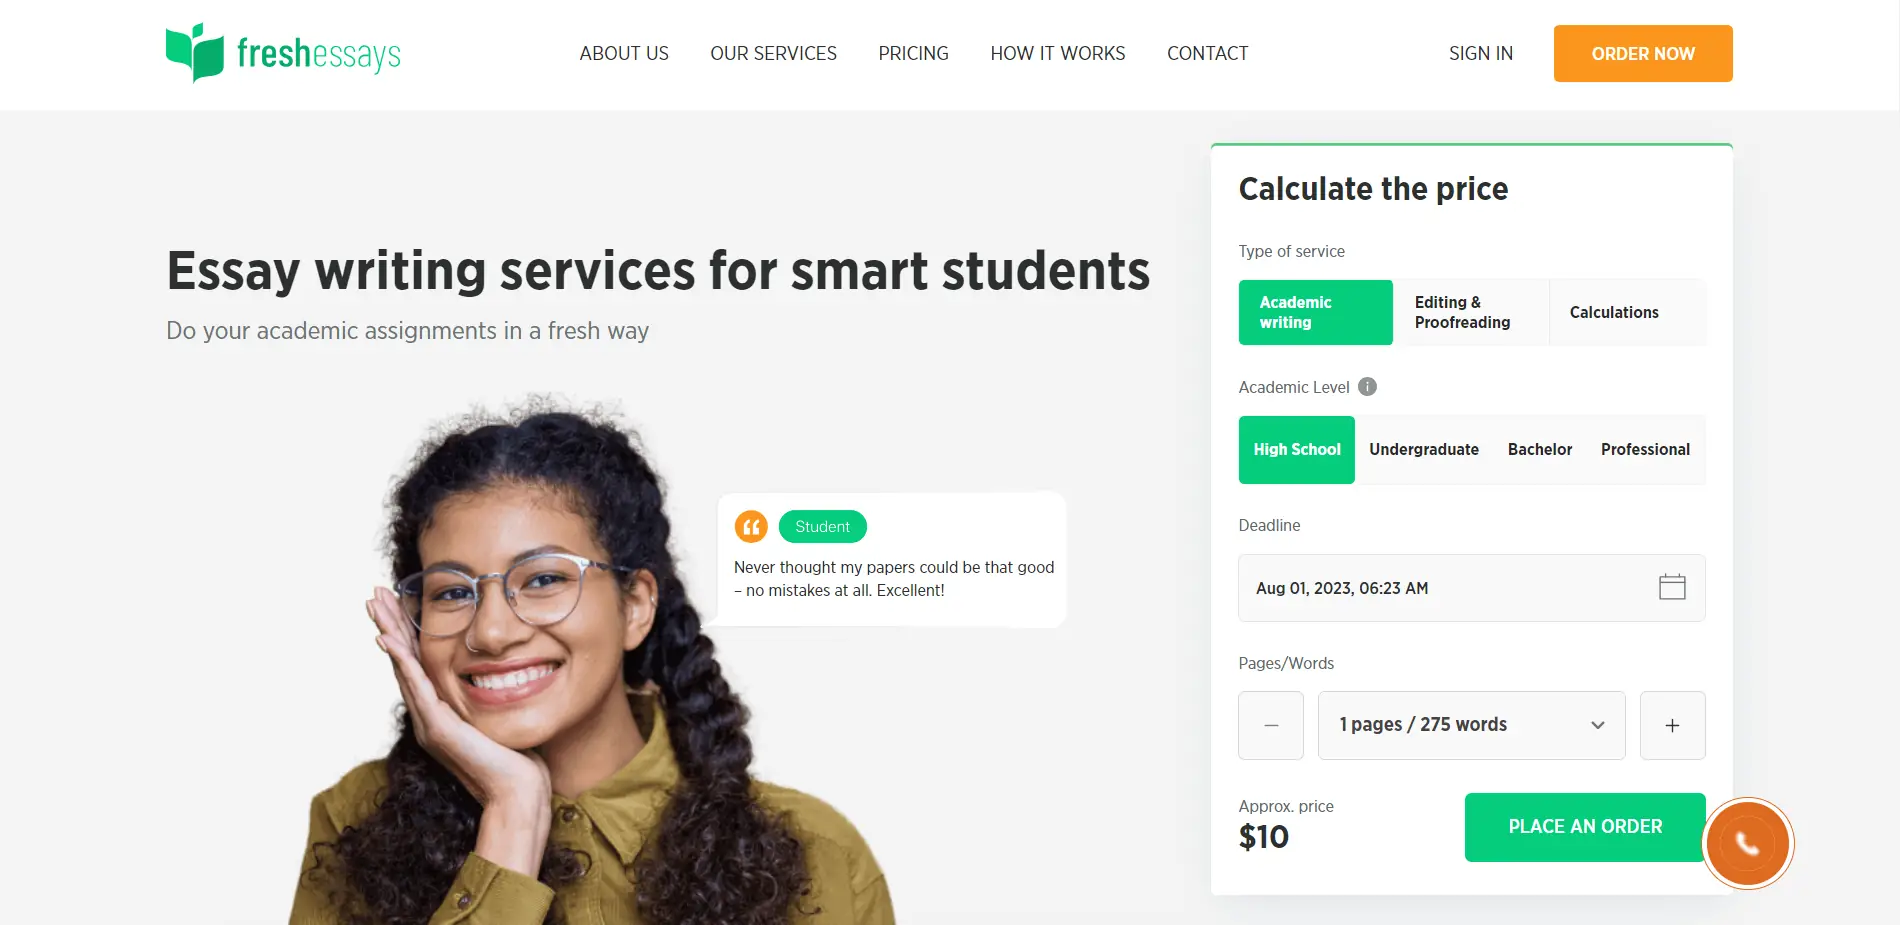Image resolution: width=1900 pixels, height=925 pixels.
Task: Click Place an Order button
Action: click(1585, 827)
